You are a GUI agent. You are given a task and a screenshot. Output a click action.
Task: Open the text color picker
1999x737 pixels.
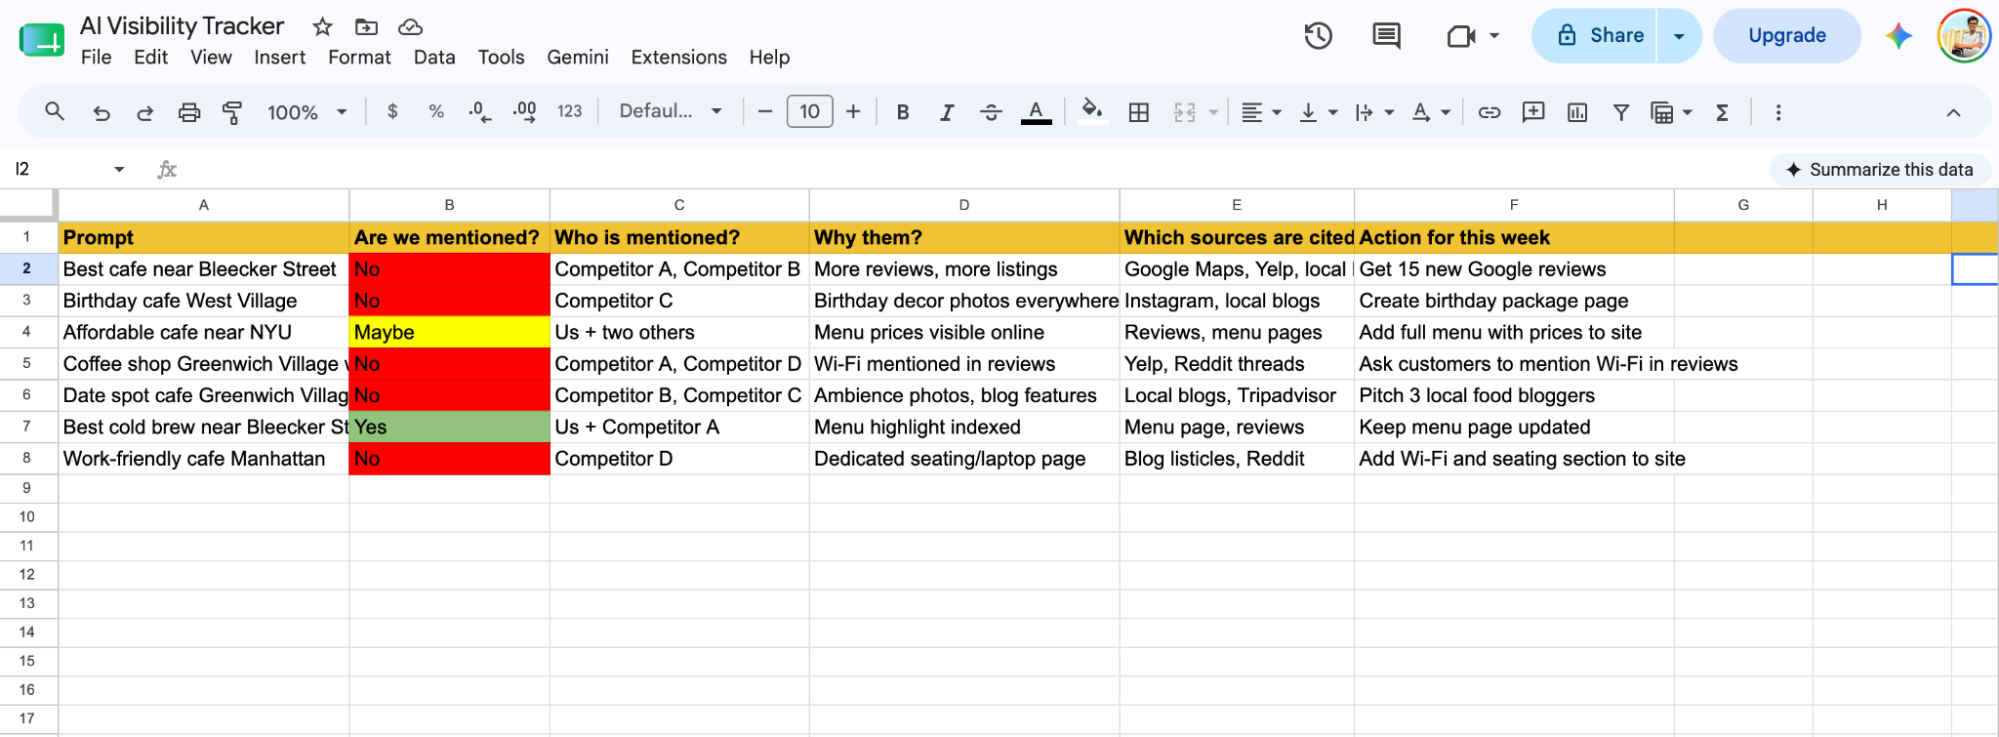point(1036,112)
